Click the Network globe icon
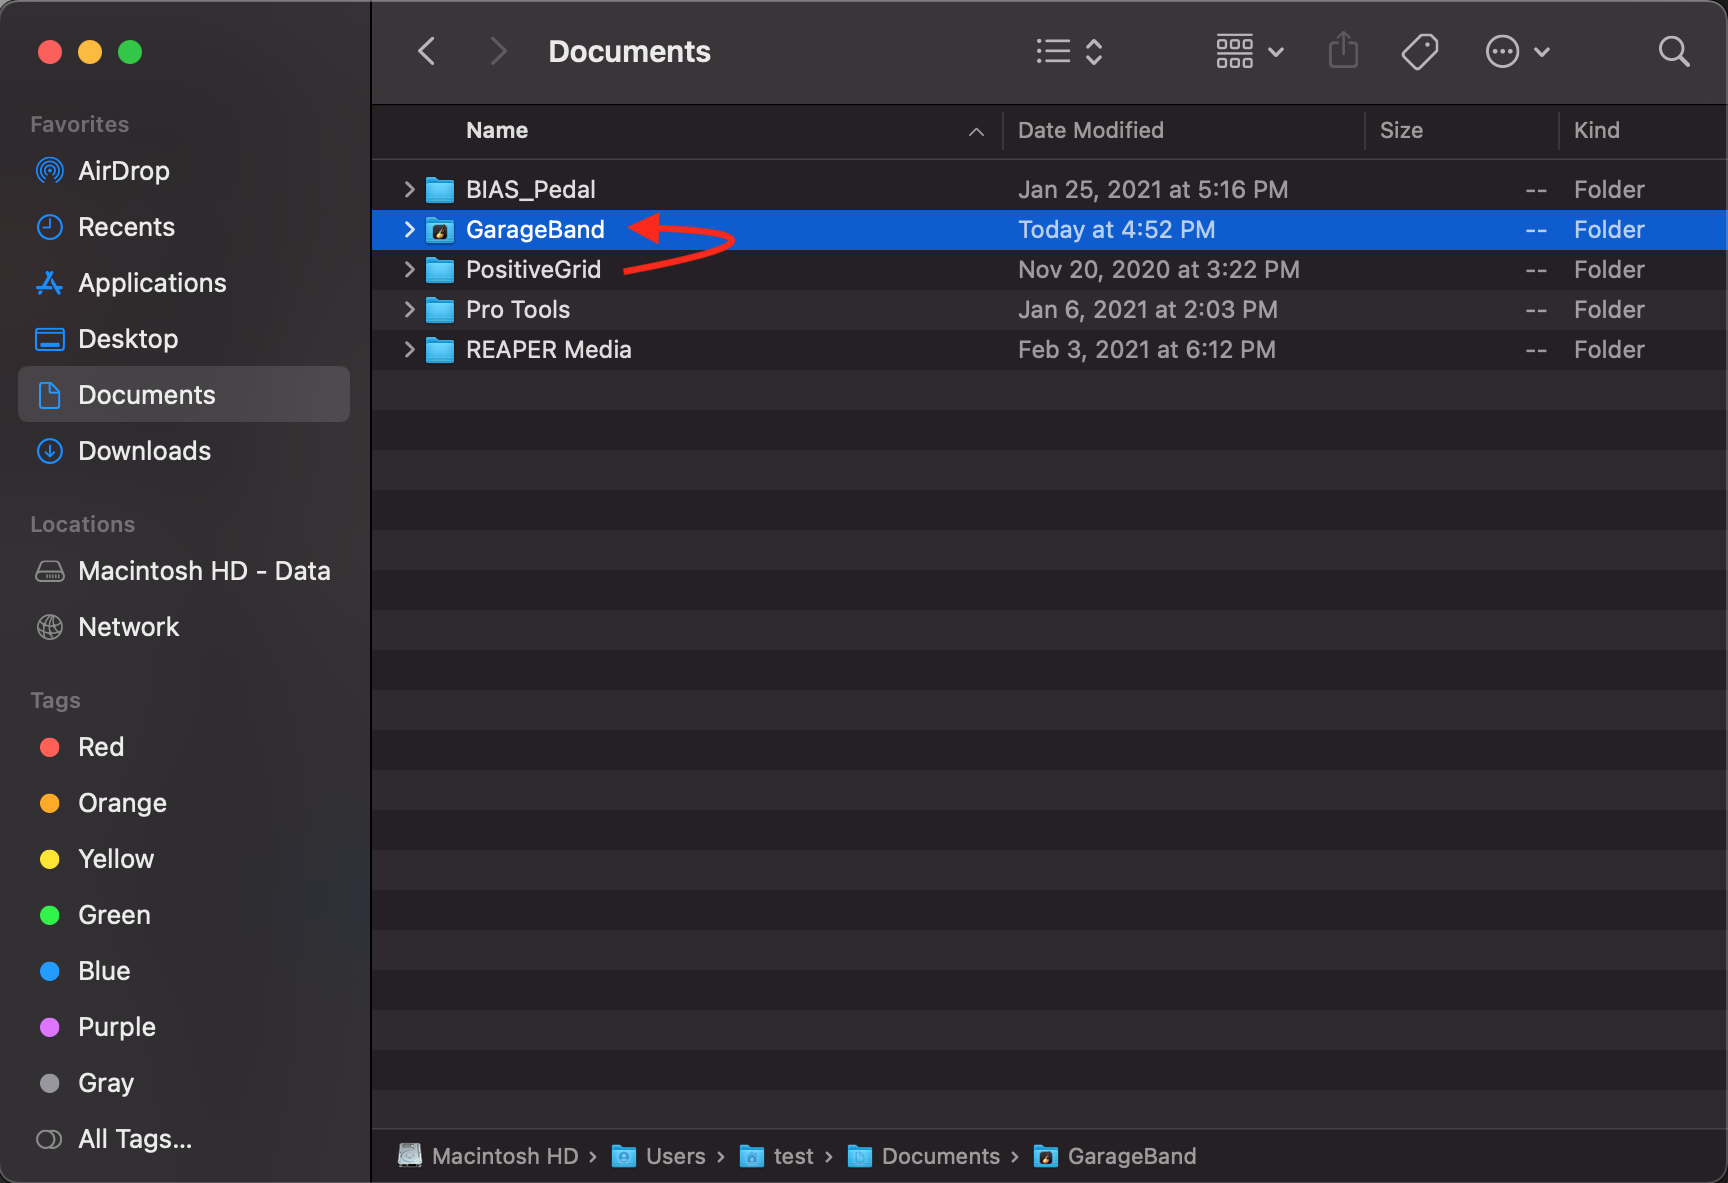The width and height of the screenshot is (1728, 1183). 49,627
